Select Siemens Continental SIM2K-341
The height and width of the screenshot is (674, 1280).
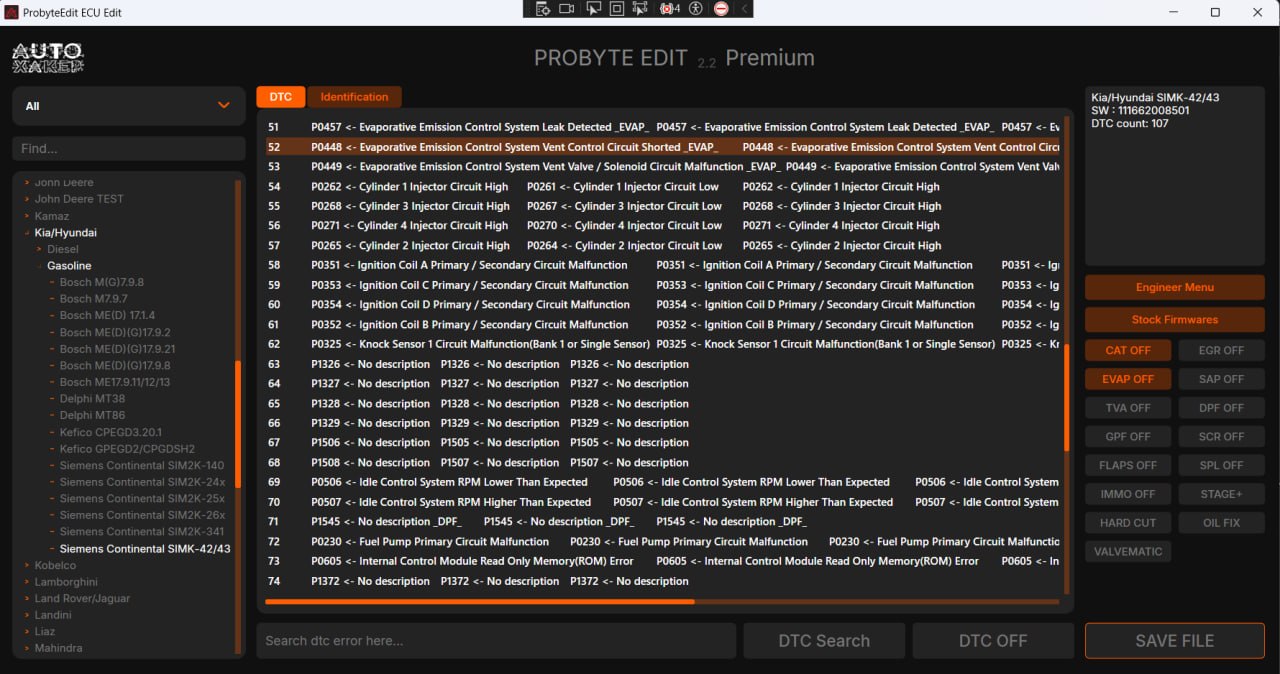(142, 532)
